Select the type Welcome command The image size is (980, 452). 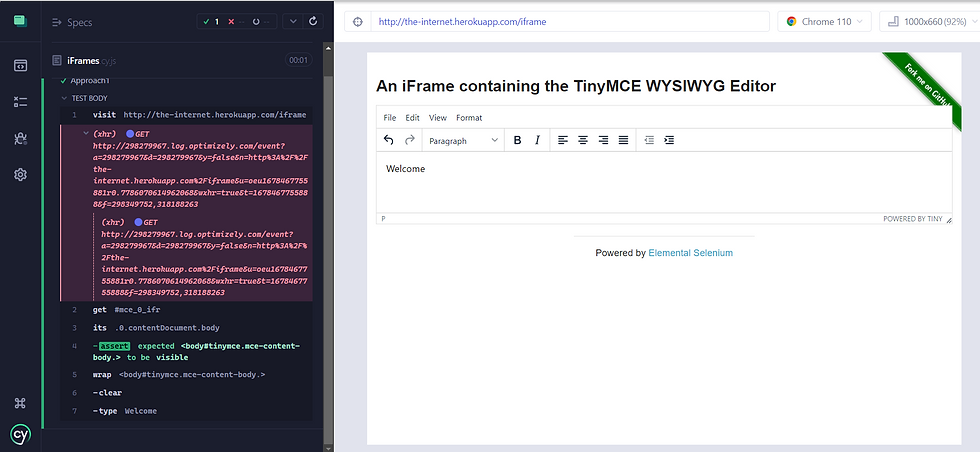pos(186,411)
